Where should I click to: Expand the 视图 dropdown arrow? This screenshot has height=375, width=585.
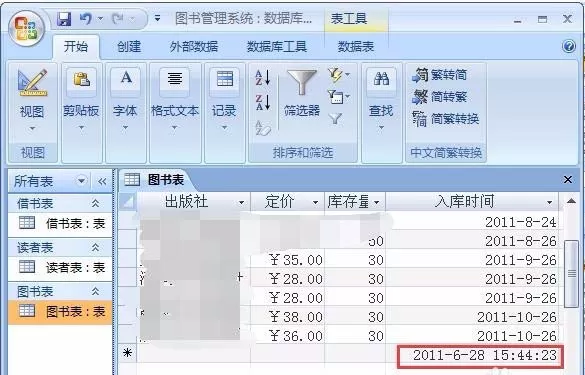tap(32, 129)
